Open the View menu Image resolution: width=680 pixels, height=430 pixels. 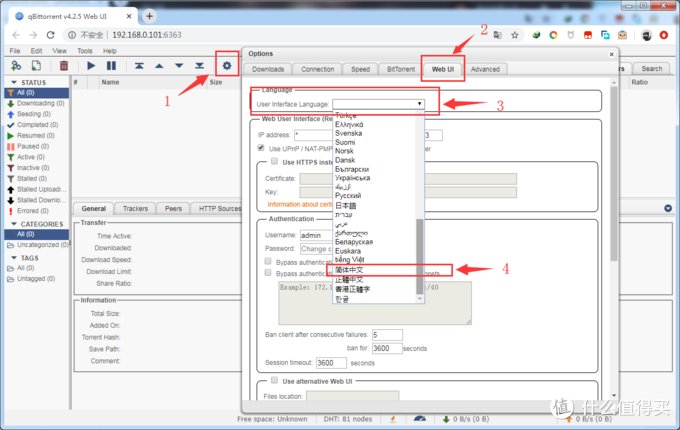point(59,51)
